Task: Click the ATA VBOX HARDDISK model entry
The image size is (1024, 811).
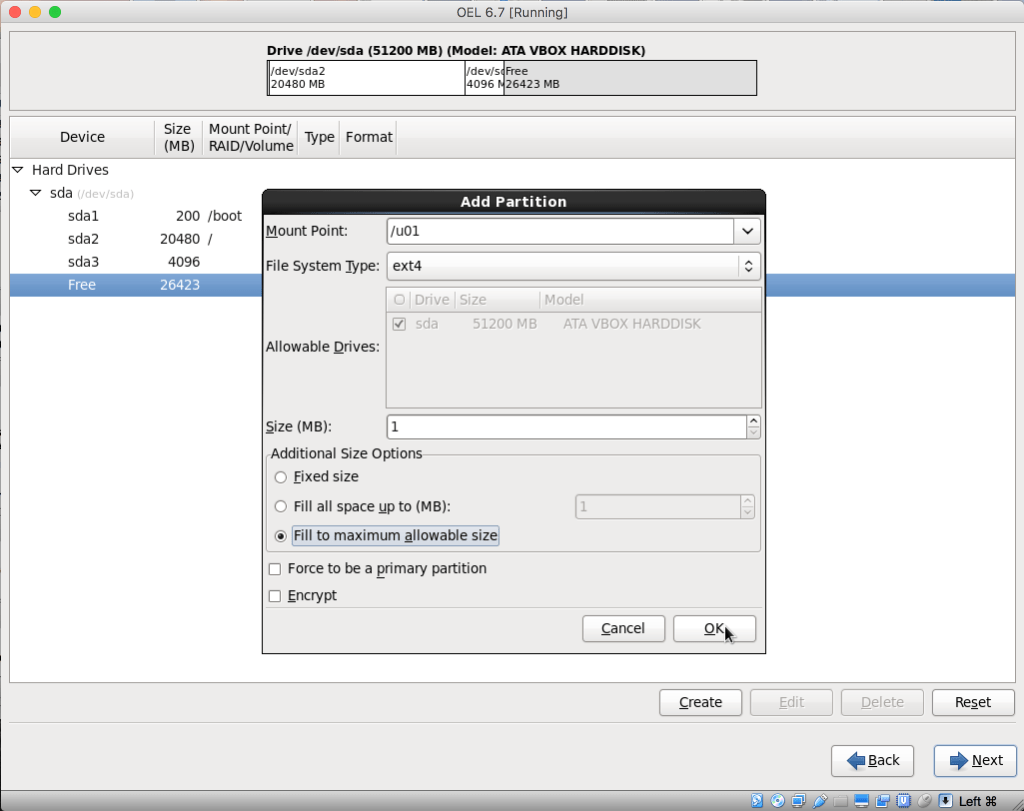Action: click(632, 324)
